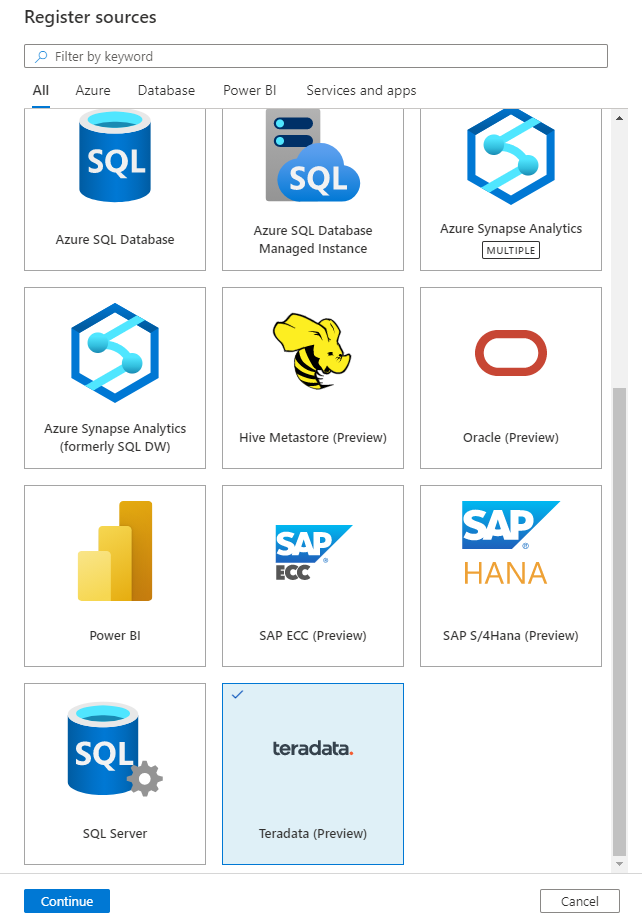Choose the SAP S/4Hana (Preview) icon

pyautogui.click(x=510, y=540)
